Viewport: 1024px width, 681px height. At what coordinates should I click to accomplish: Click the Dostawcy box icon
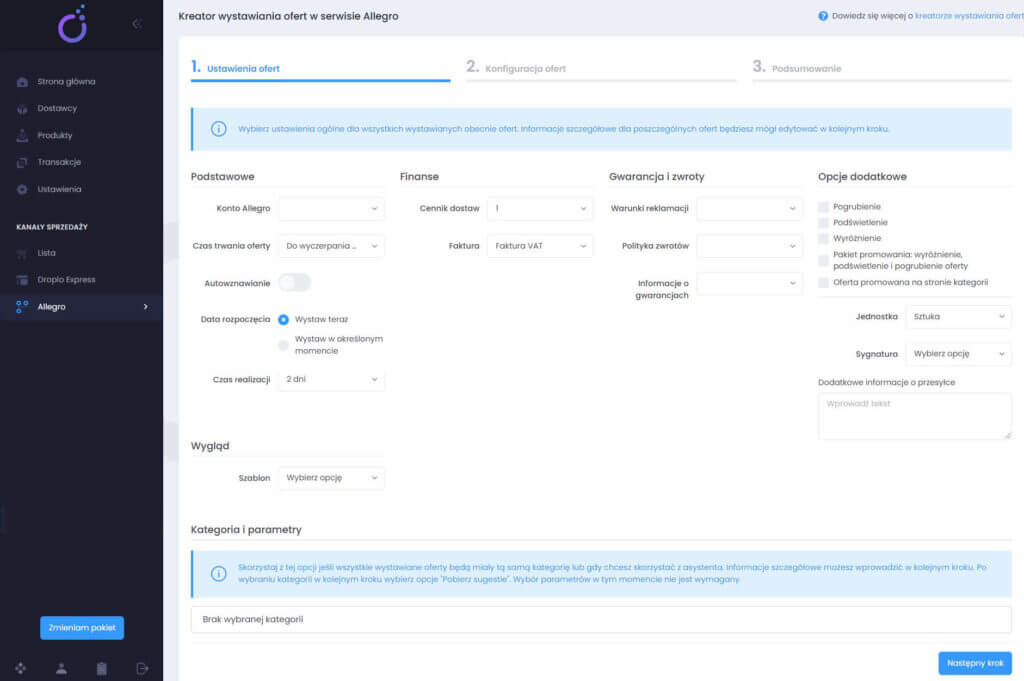click(22, 108)
